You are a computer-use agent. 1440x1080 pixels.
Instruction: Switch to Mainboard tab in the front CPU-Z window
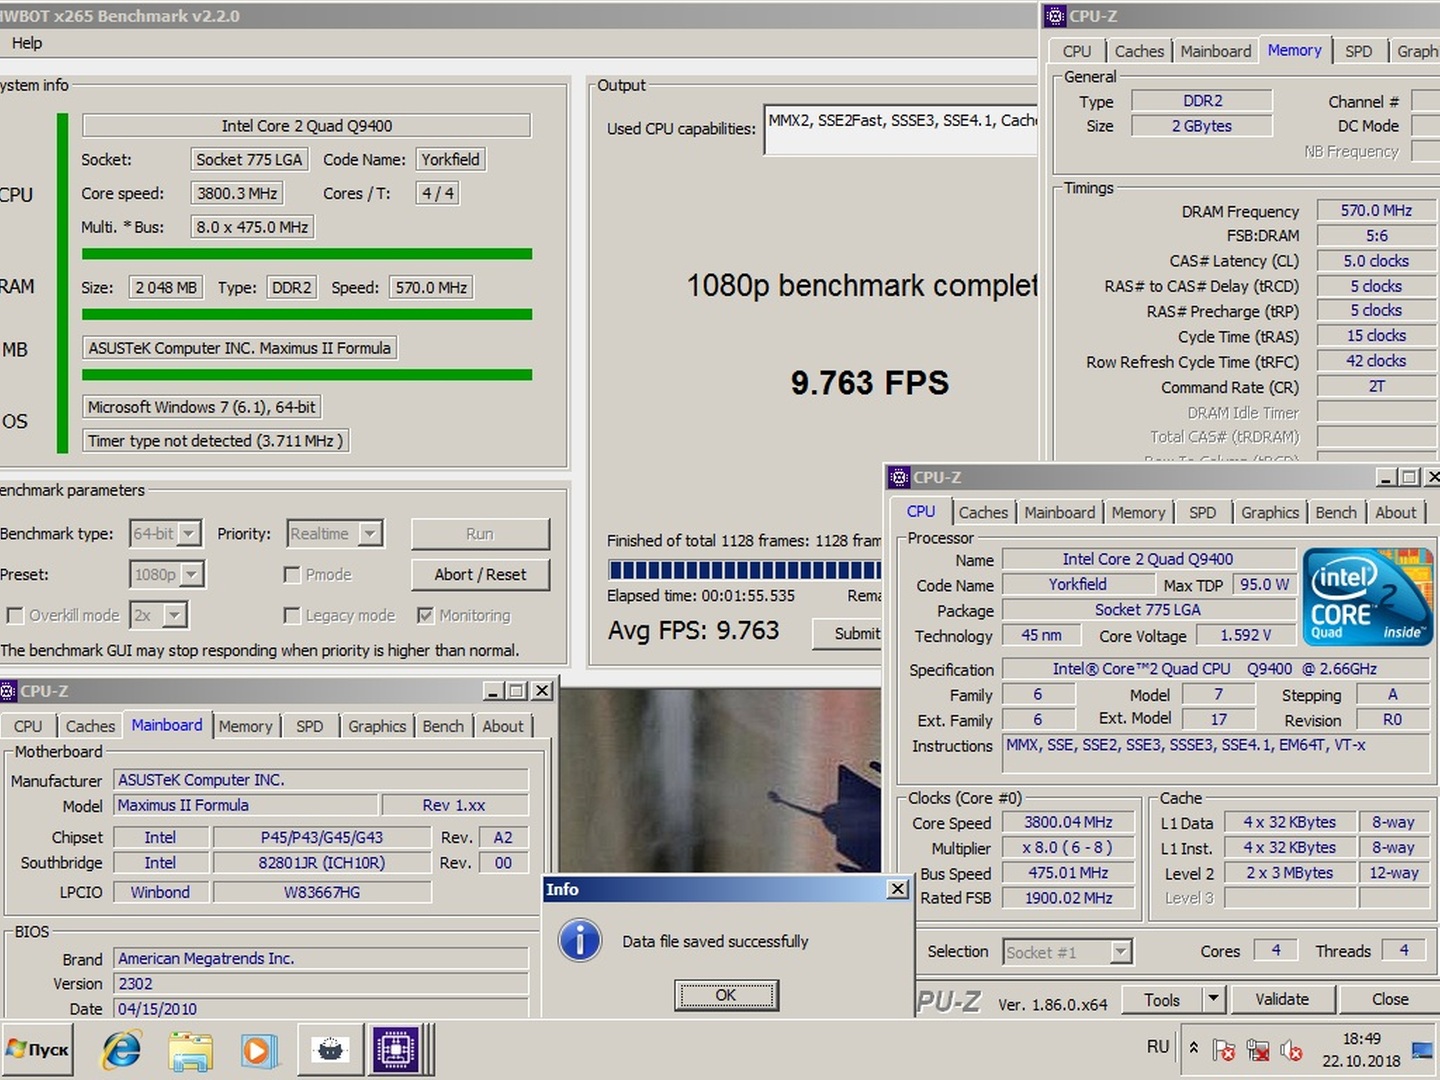coord(1060,512)
